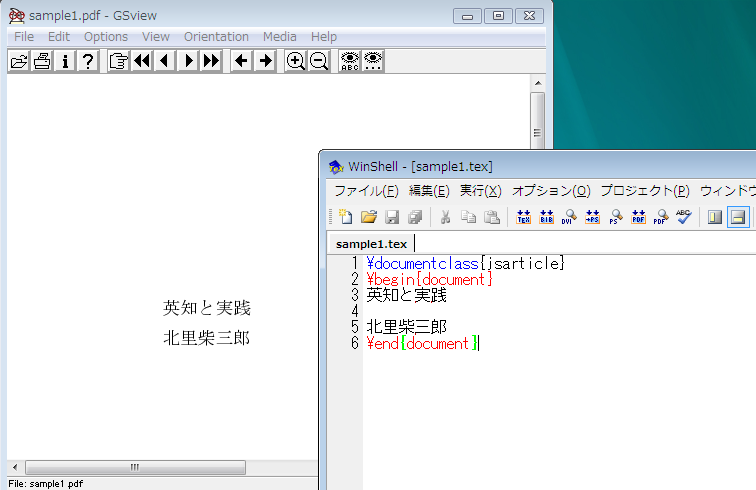Image resolution: width=756 pixels, height=490 pixels.
Task: Zoom in with magnifier plus icon
Action: [296, 61]
